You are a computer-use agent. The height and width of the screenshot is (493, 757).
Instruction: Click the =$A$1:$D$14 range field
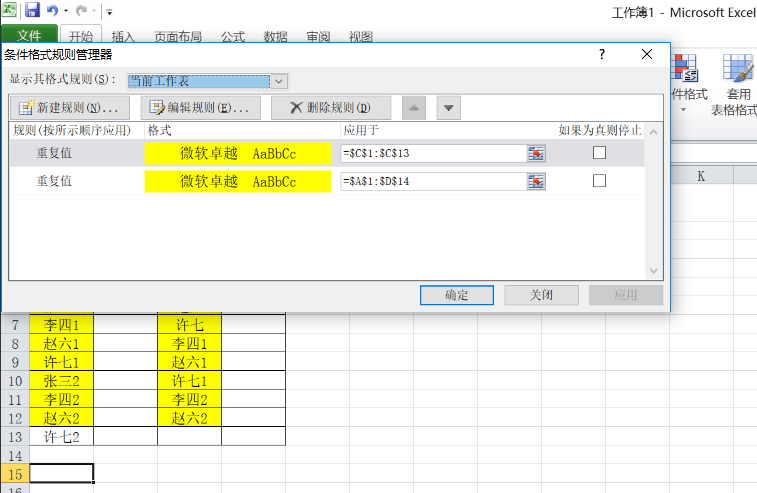[x=433, y=181]
